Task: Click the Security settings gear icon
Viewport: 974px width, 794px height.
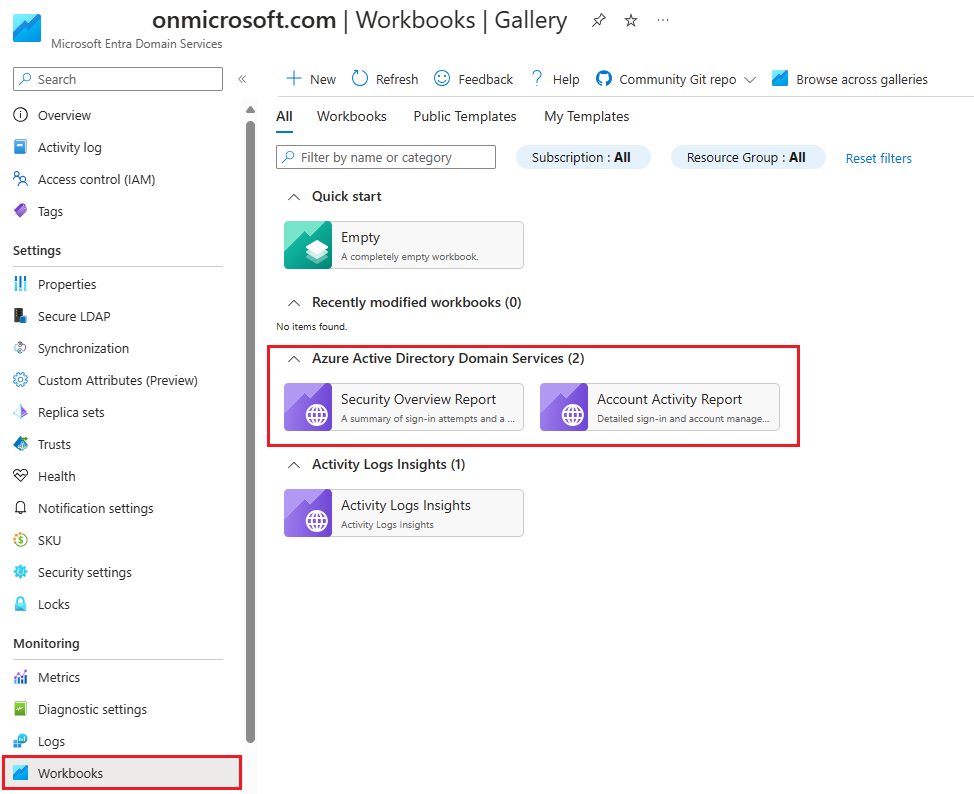Action: pyautogui.click(x=20, y=572)
